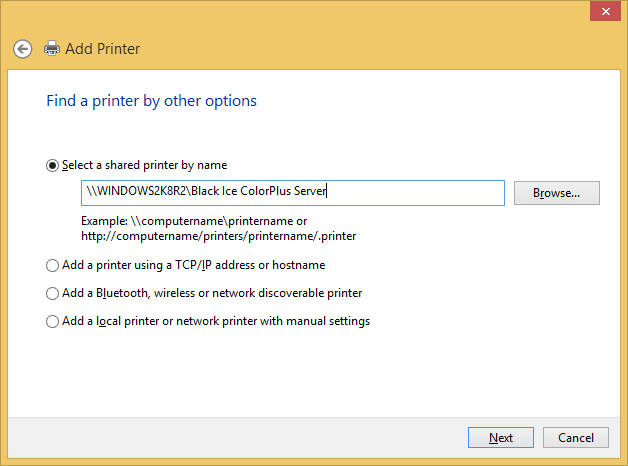Select the Bluetooth, wireless or network discoverable radio

(52, 293)
